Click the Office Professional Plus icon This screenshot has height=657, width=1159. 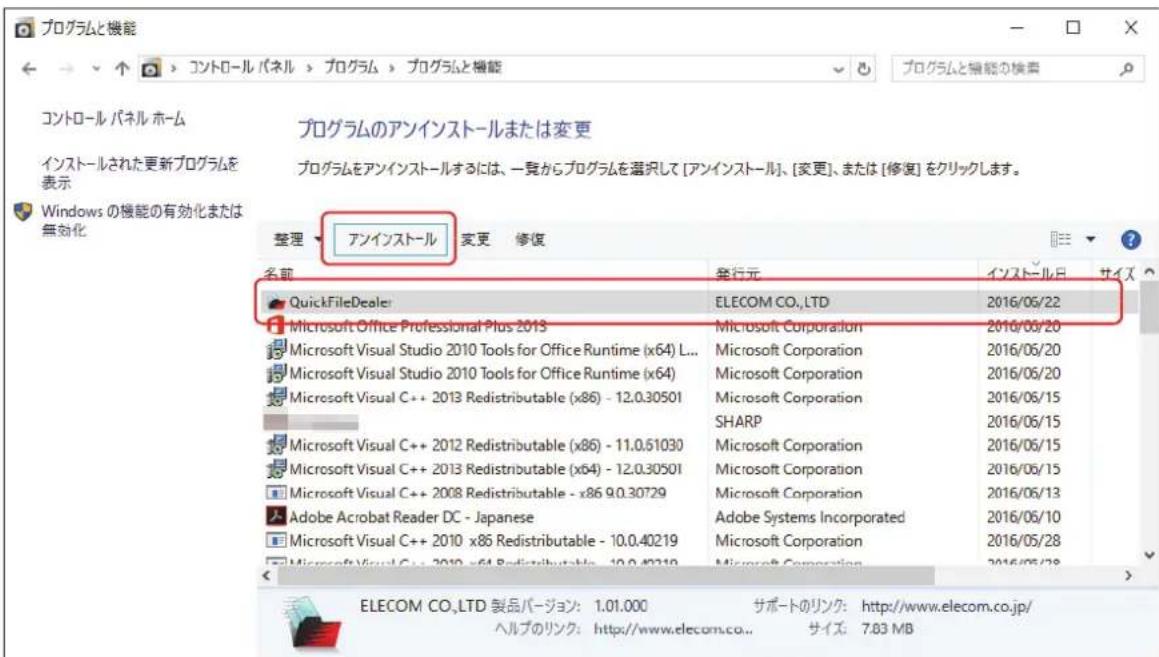coord(276,325)
